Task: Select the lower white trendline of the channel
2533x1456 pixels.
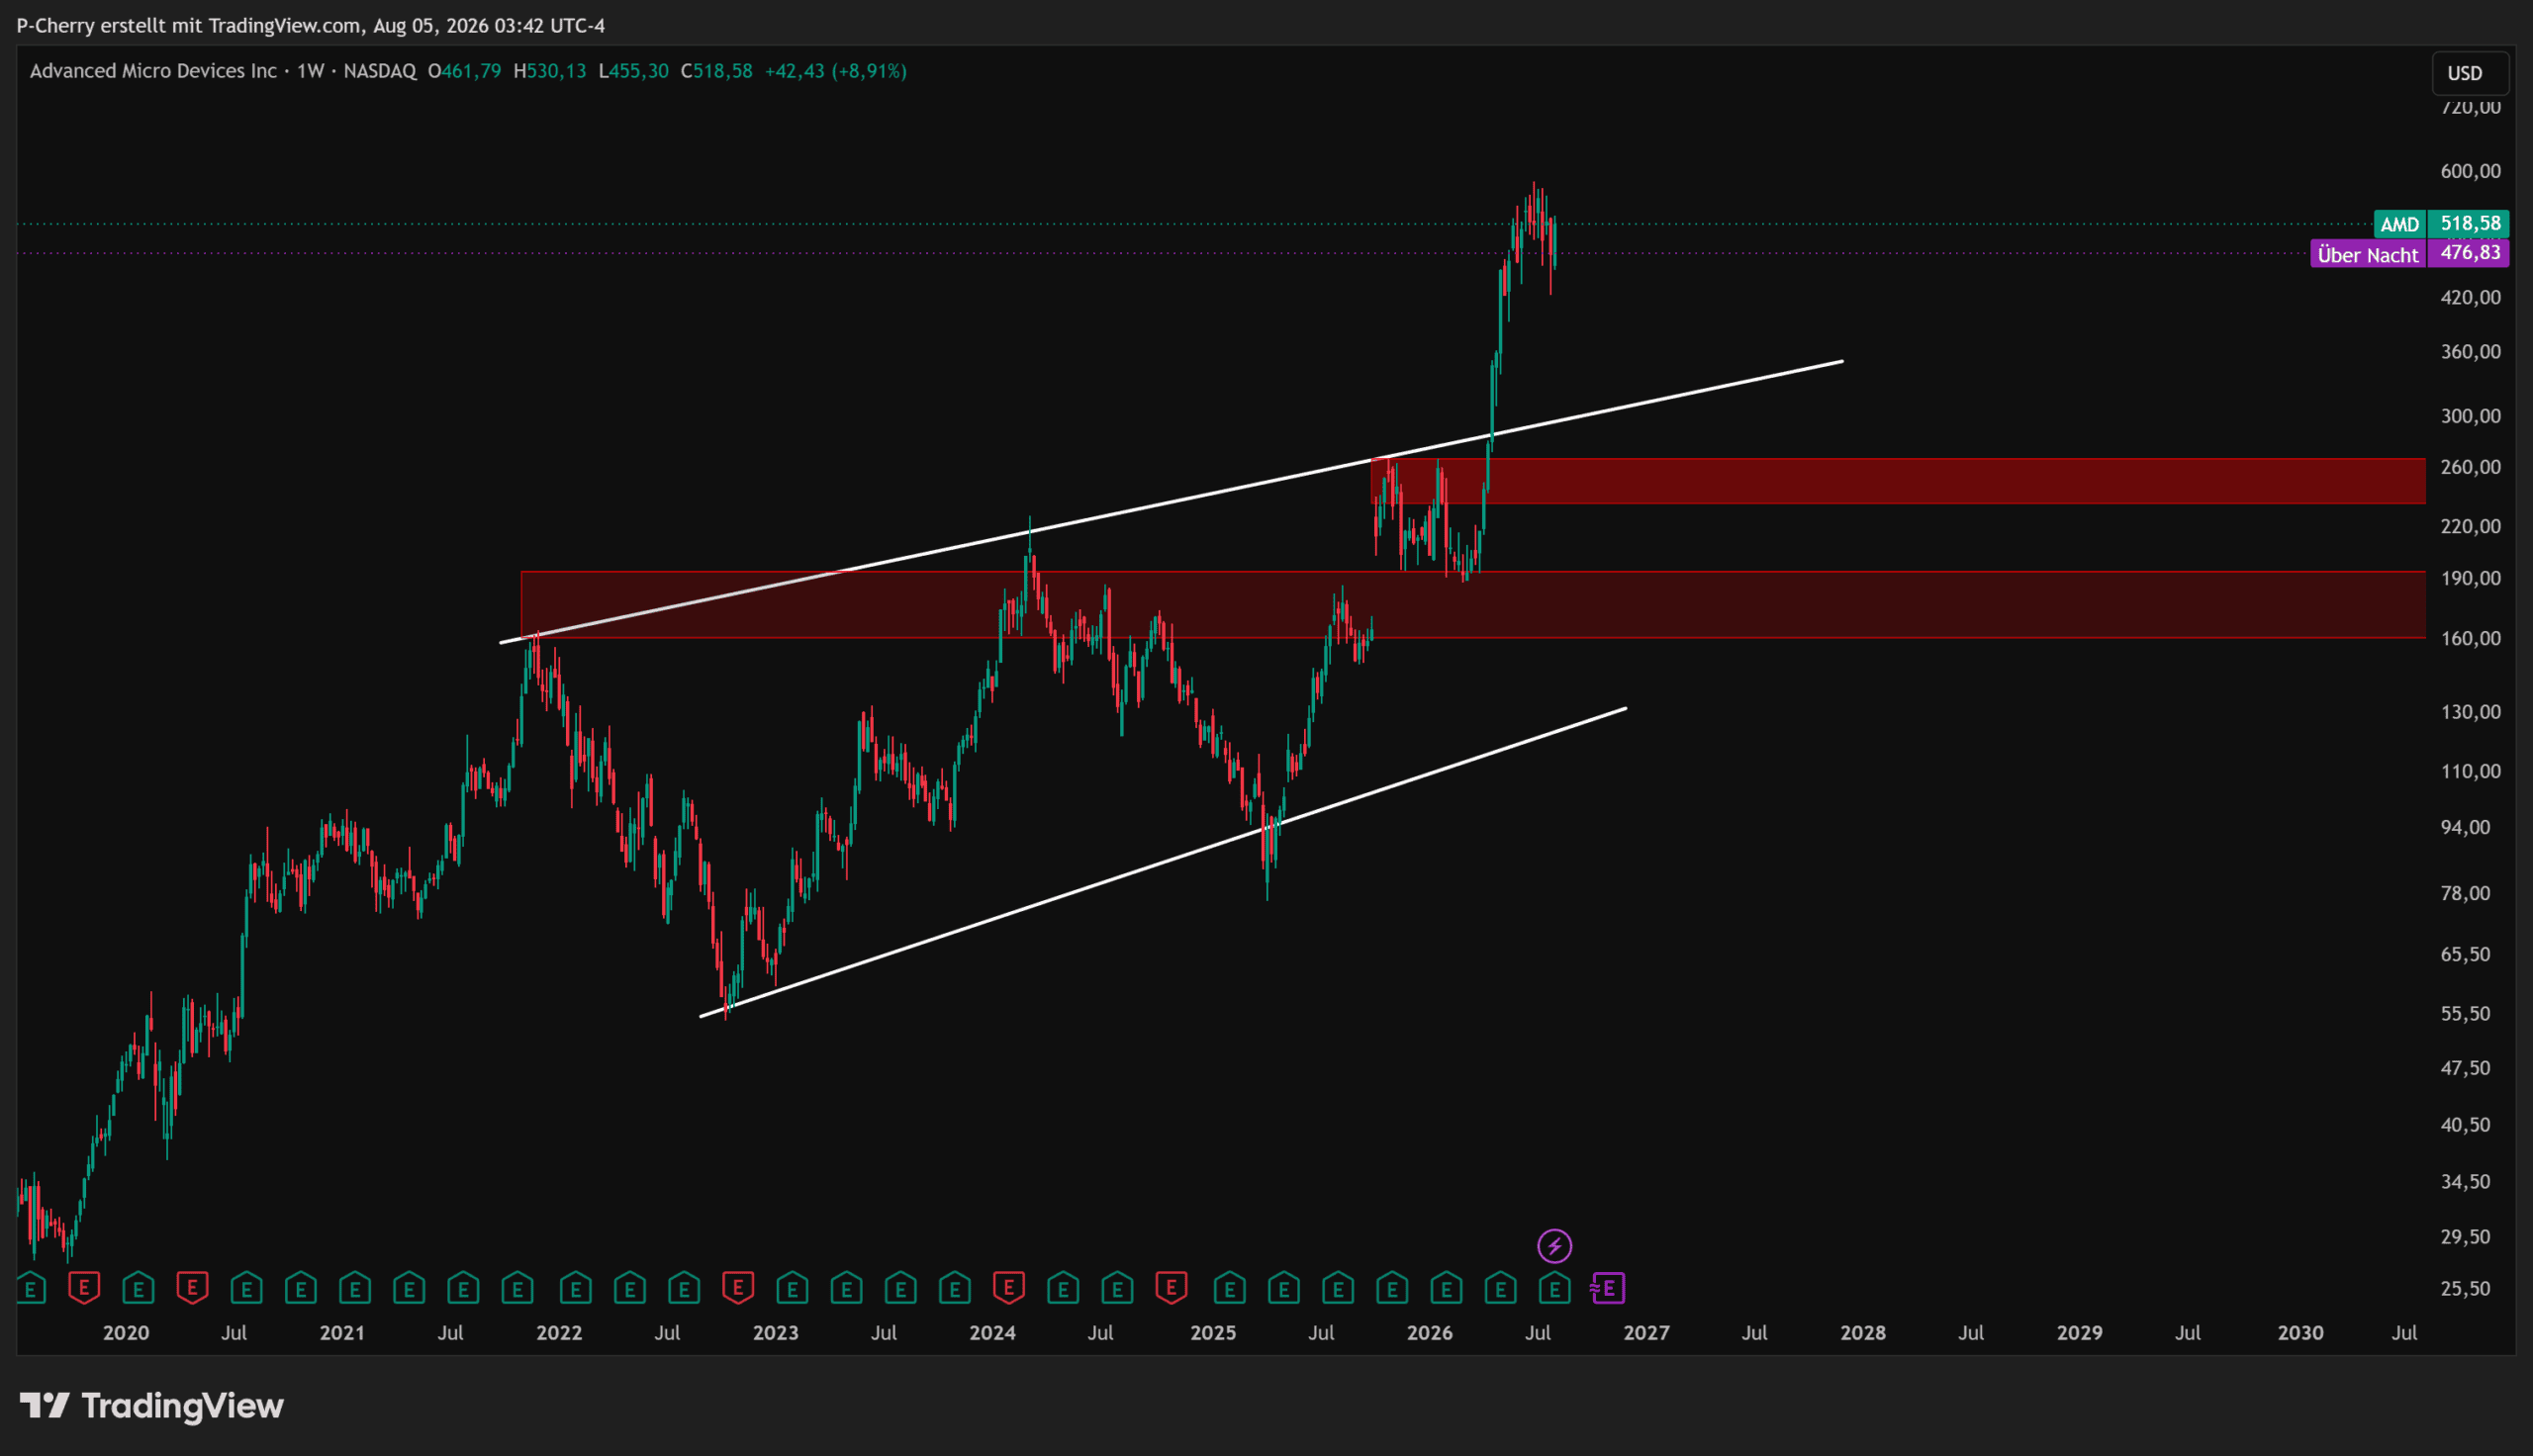Action: click(x=1163, y=862)
